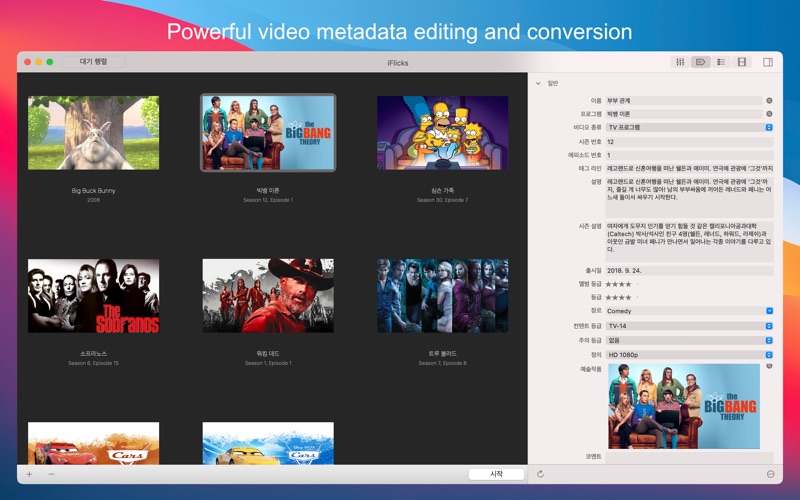
Task: Click the iFlicks window title text
Action: (397, 63)
